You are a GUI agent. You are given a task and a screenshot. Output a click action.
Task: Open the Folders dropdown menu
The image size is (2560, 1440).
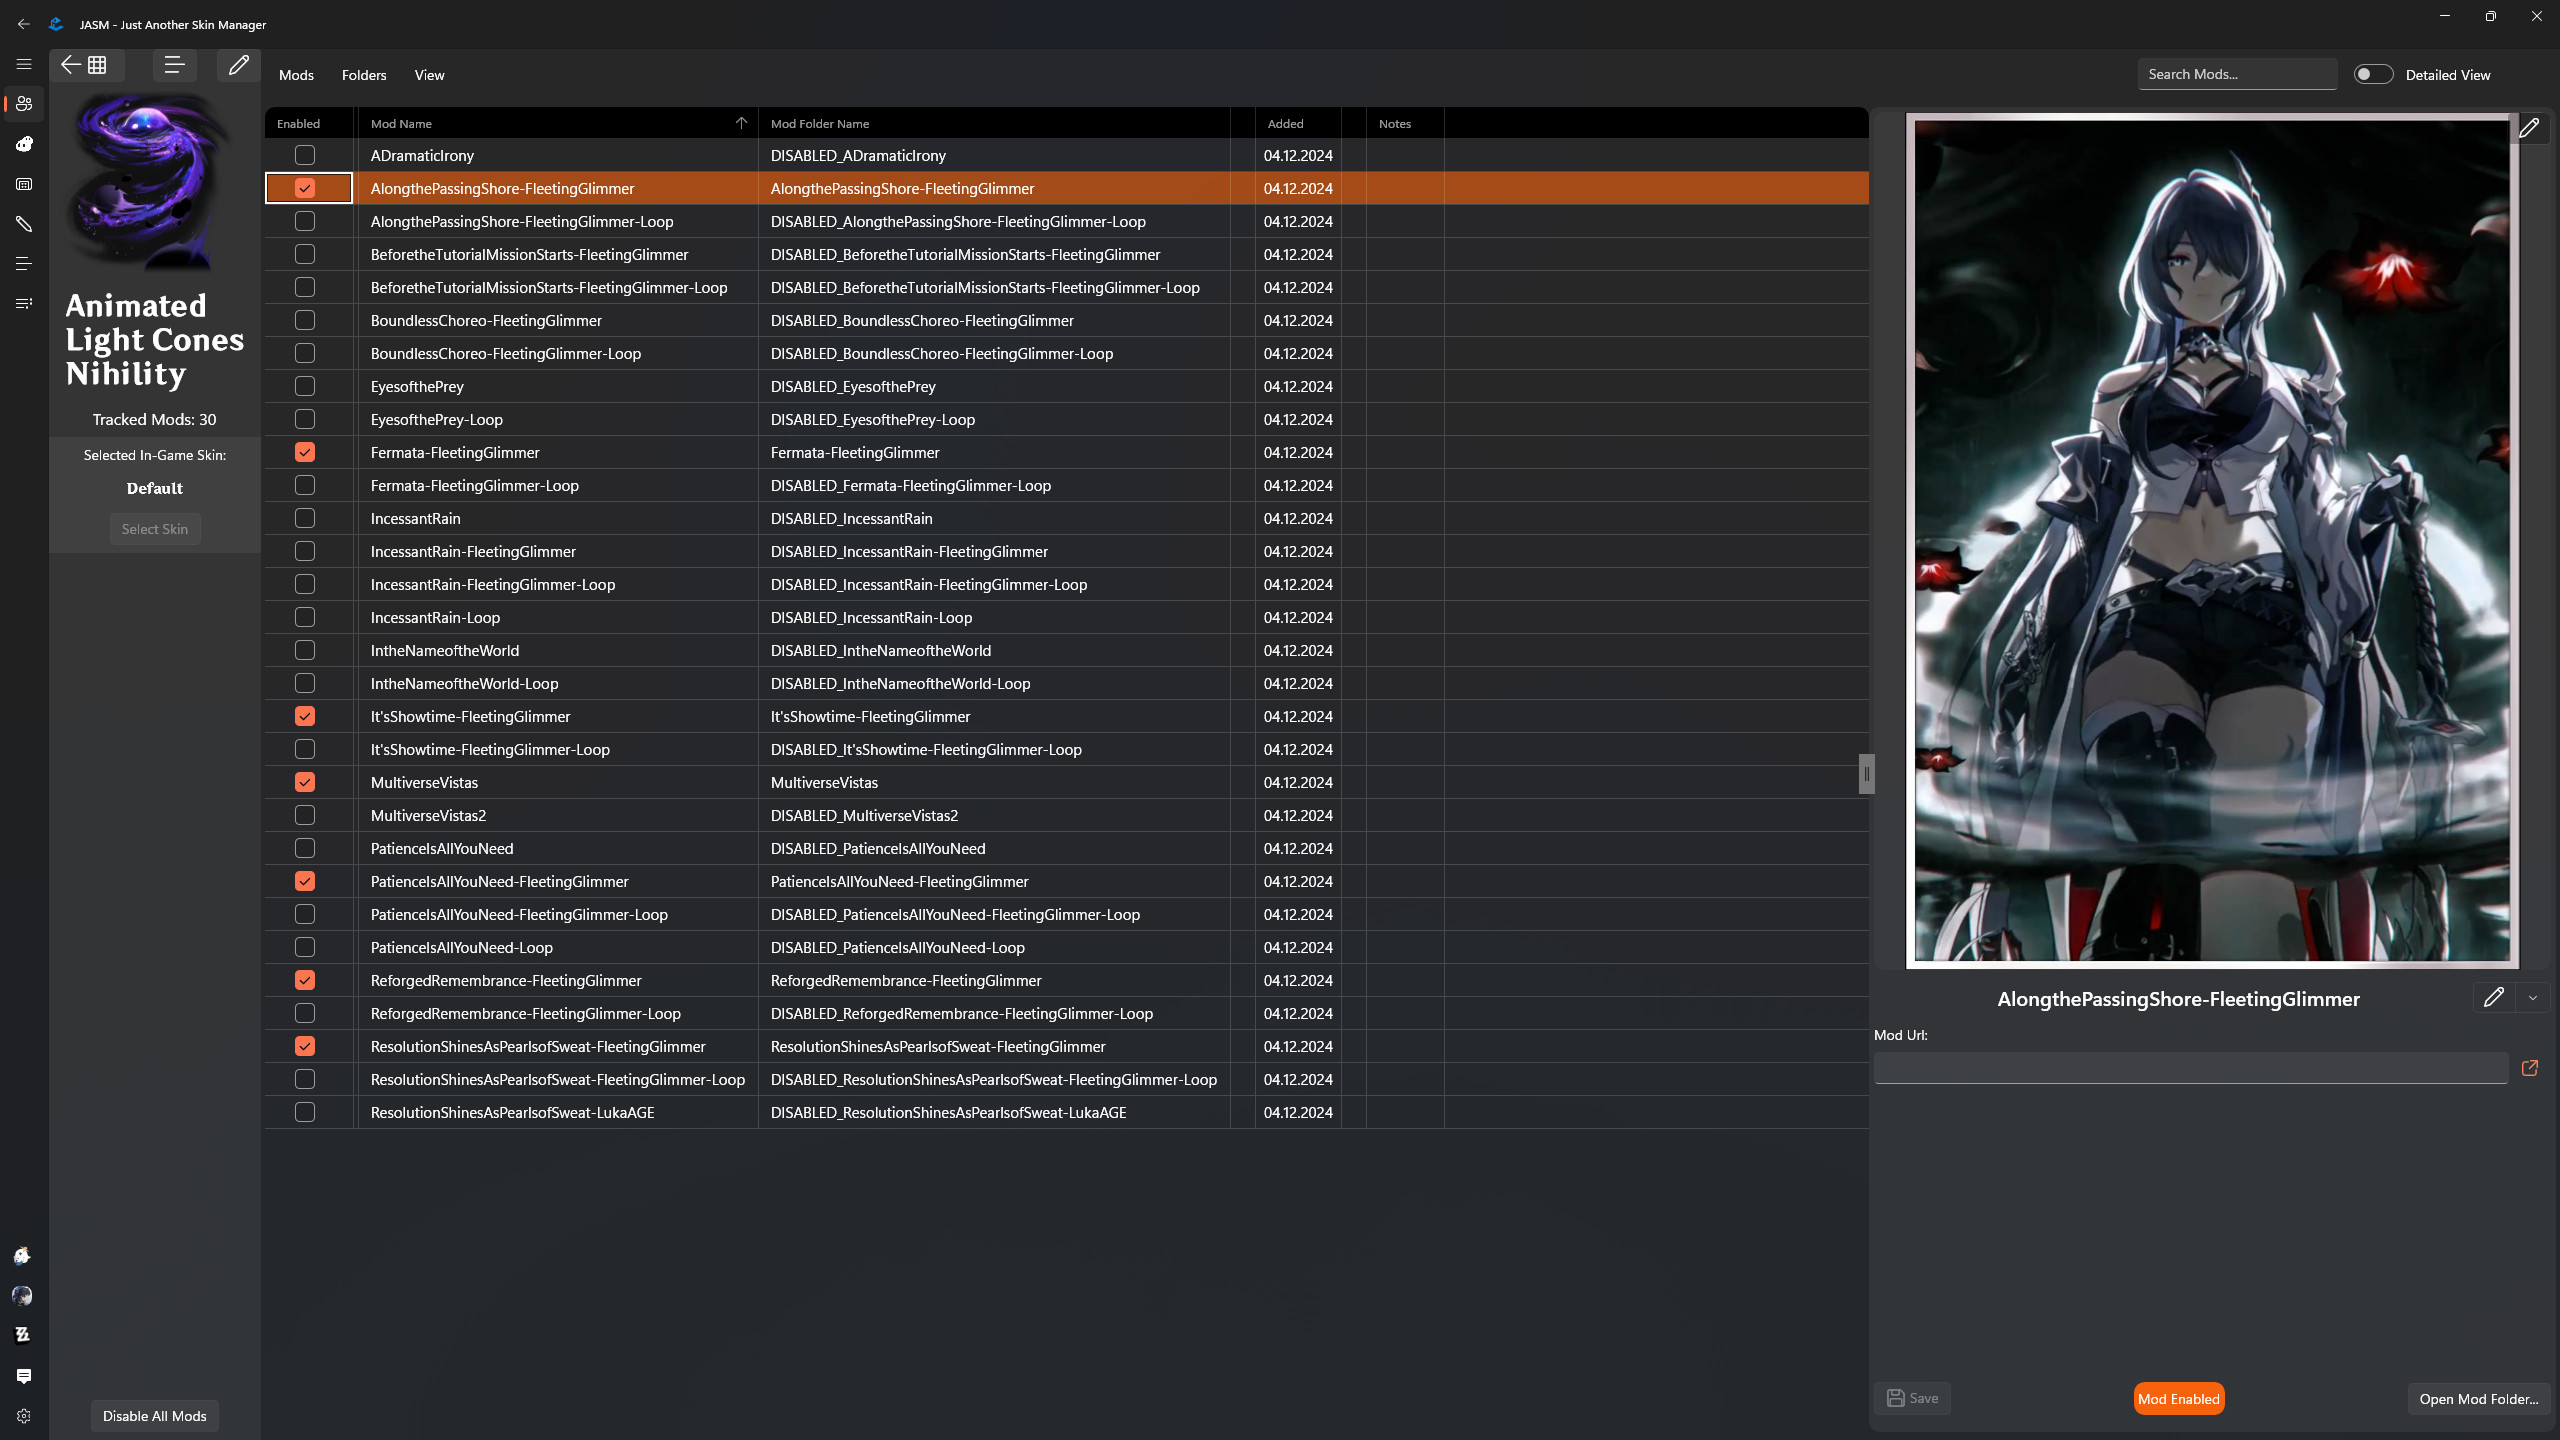(364, 75)
